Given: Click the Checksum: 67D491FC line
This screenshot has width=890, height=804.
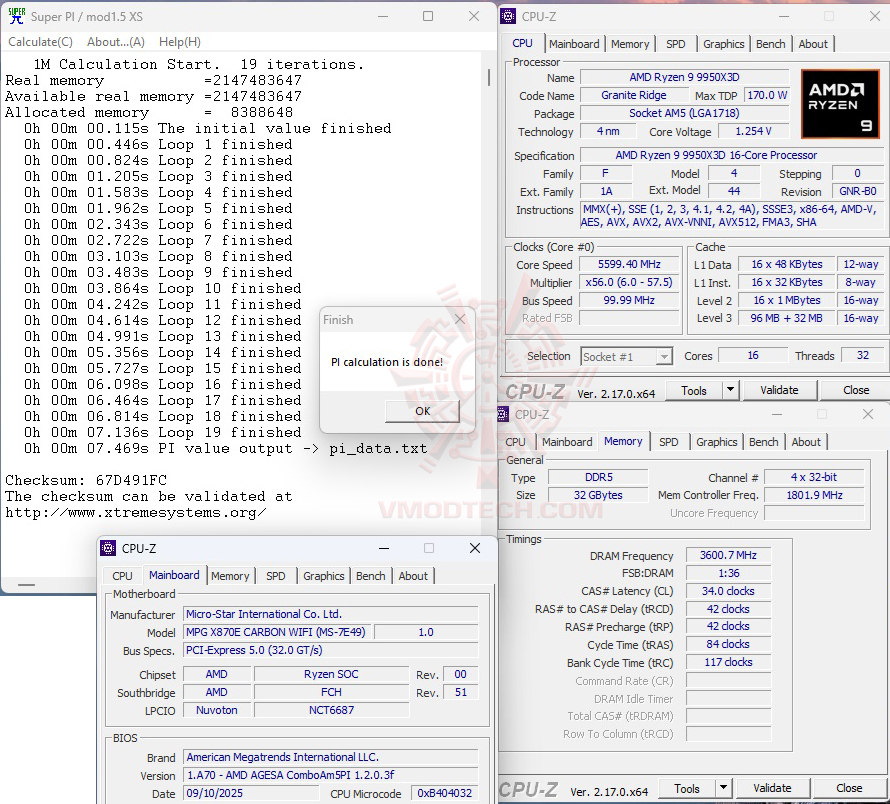Looking at the screenshot, I should [x=86, y=480].
